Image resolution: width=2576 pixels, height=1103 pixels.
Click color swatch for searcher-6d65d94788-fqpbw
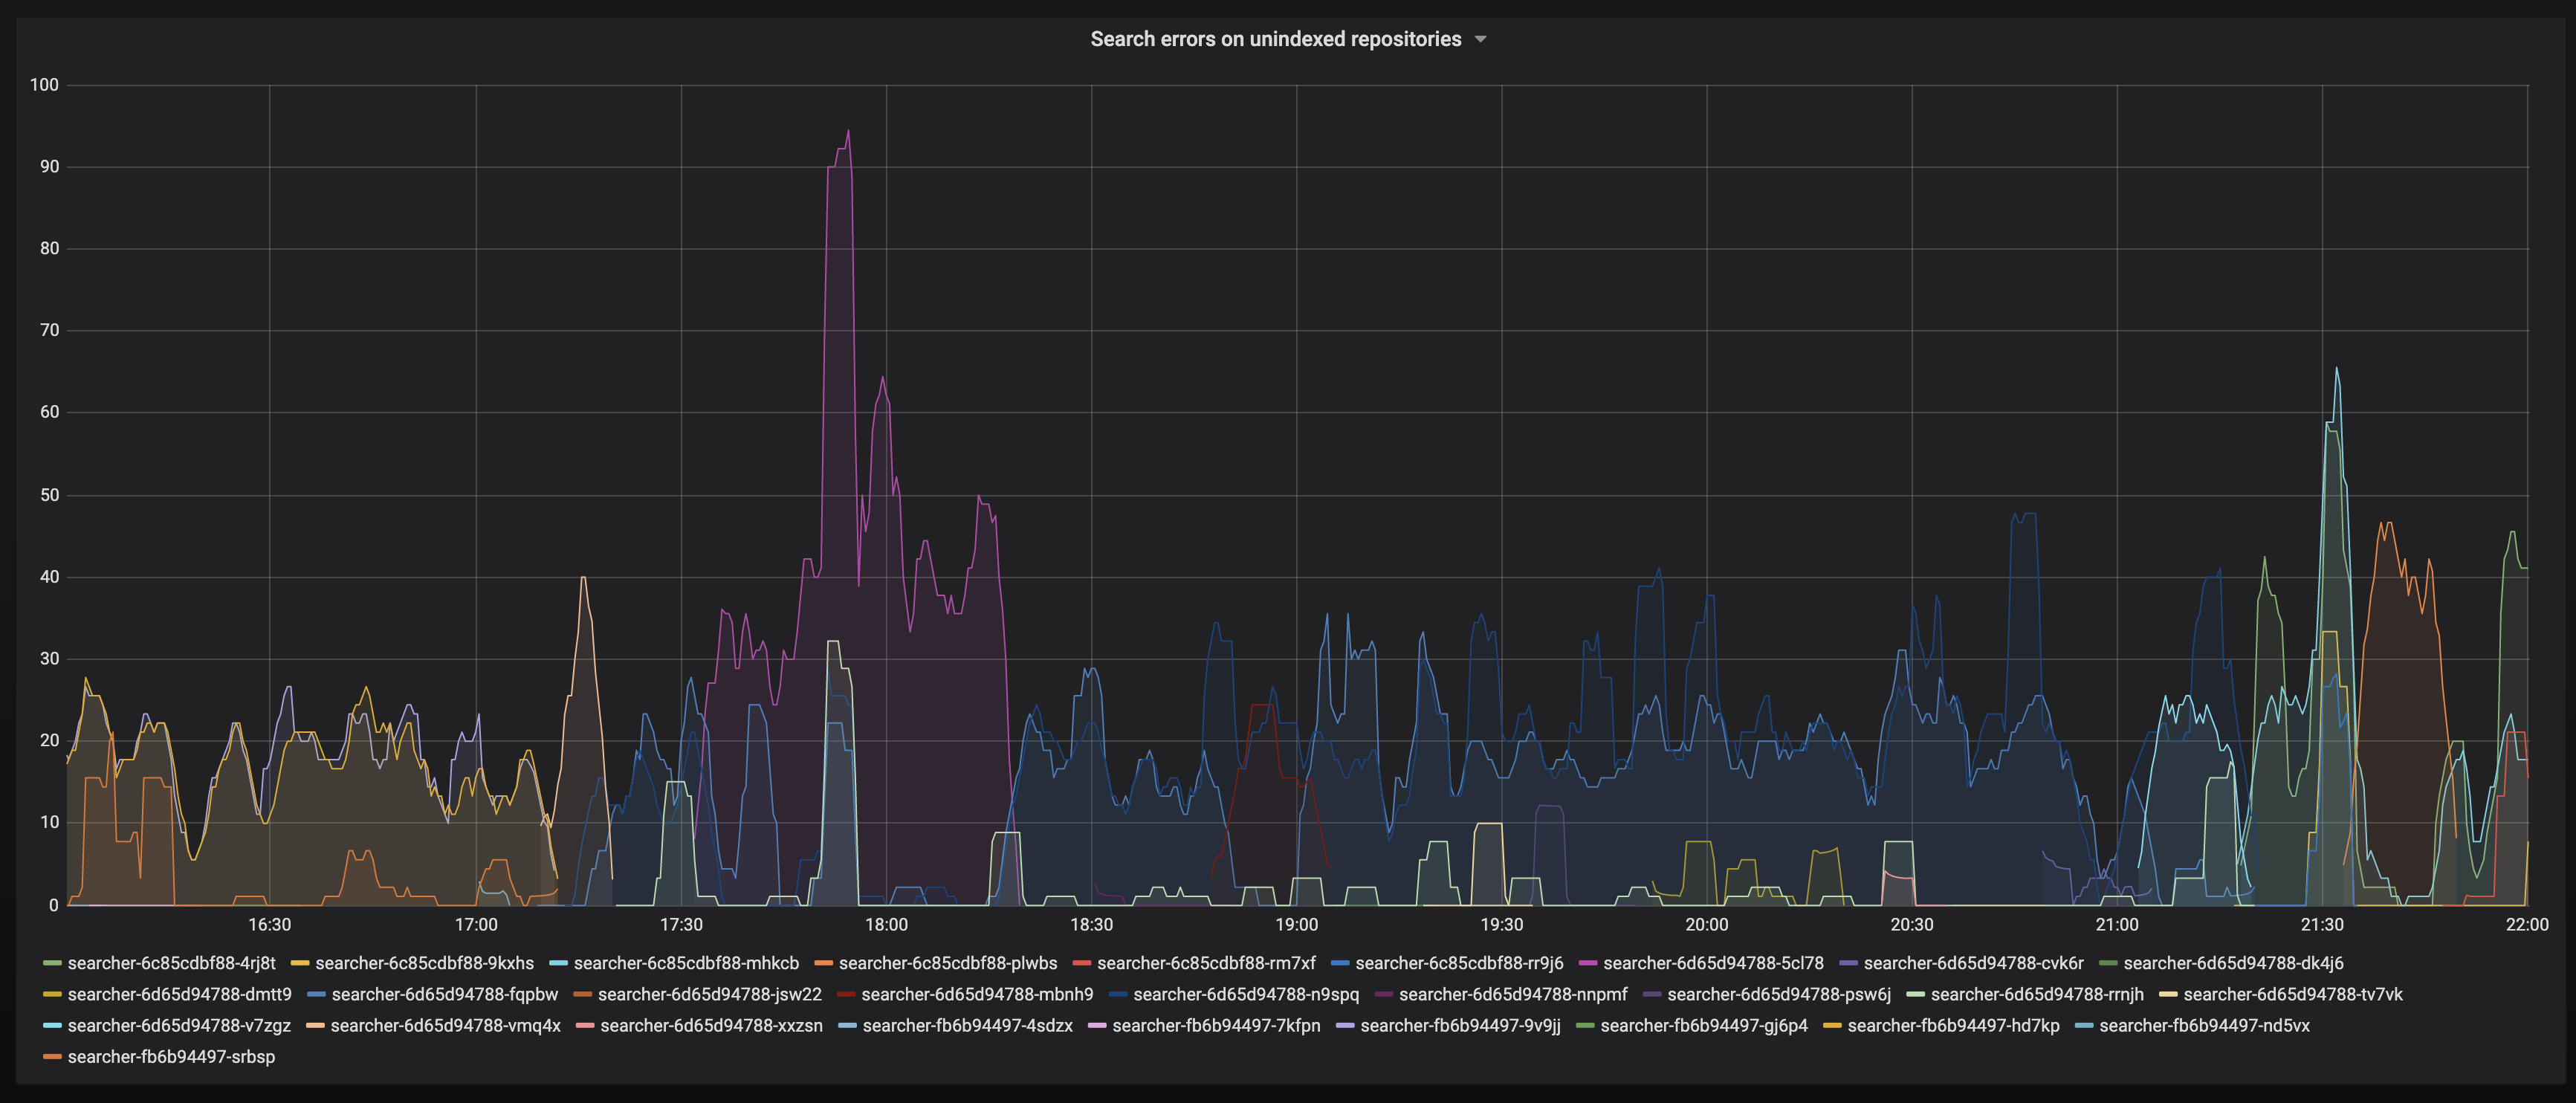point(317,994)
